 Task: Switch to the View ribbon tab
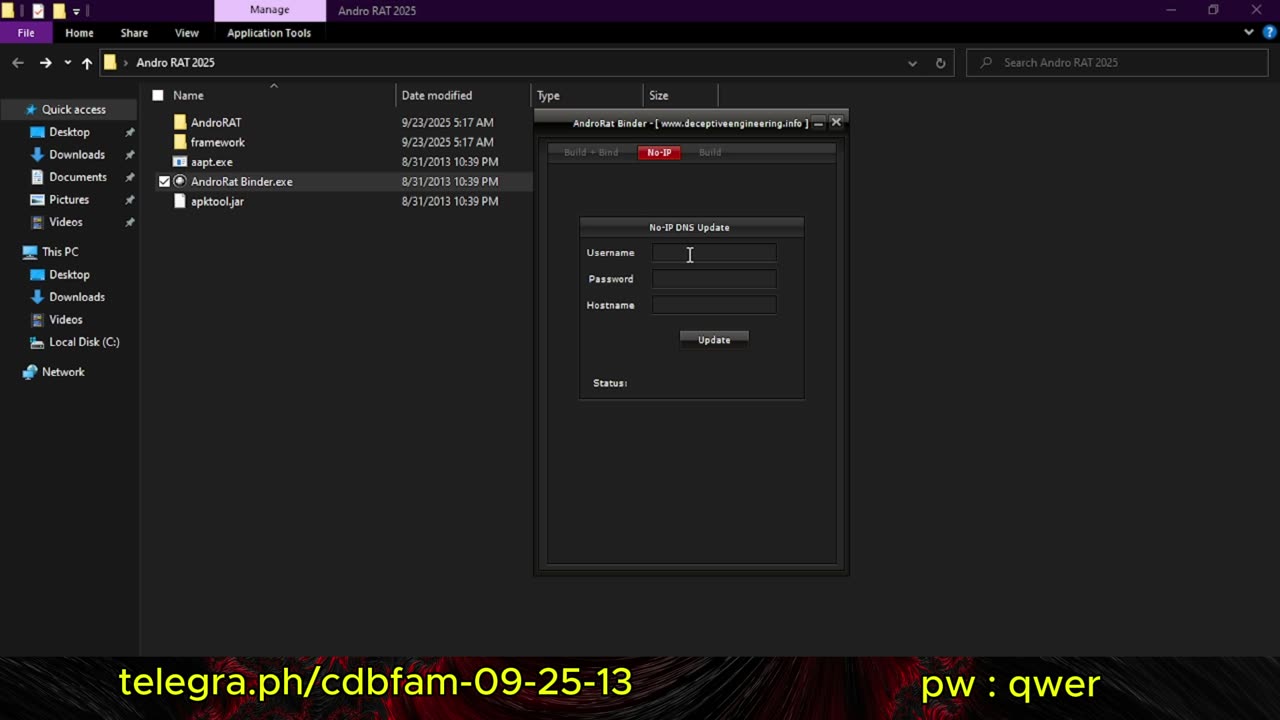(x=187, y=32)
